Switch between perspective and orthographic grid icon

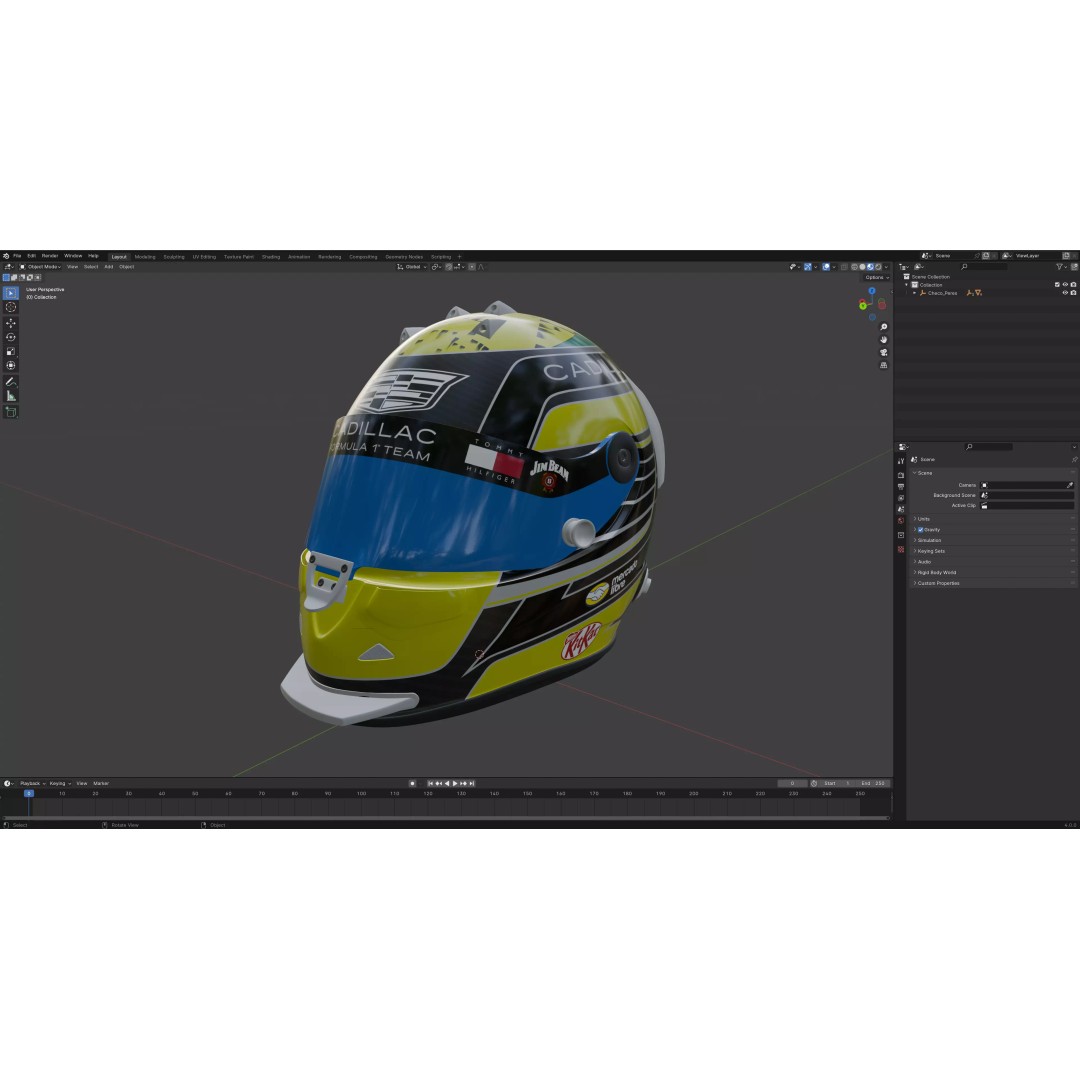884,365
